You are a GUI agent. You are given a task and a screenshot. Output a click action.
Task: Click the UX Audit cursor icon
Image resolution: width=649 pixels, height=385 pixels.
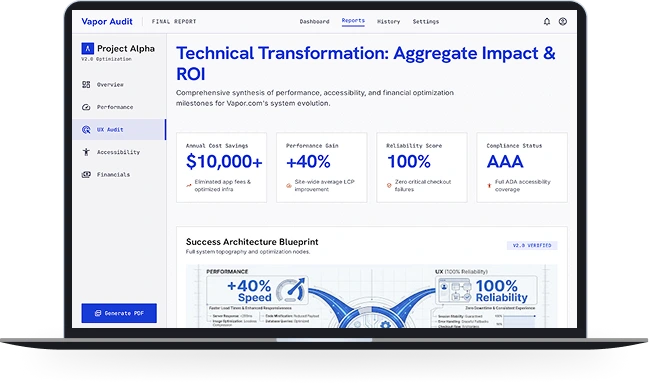point(86,130)
